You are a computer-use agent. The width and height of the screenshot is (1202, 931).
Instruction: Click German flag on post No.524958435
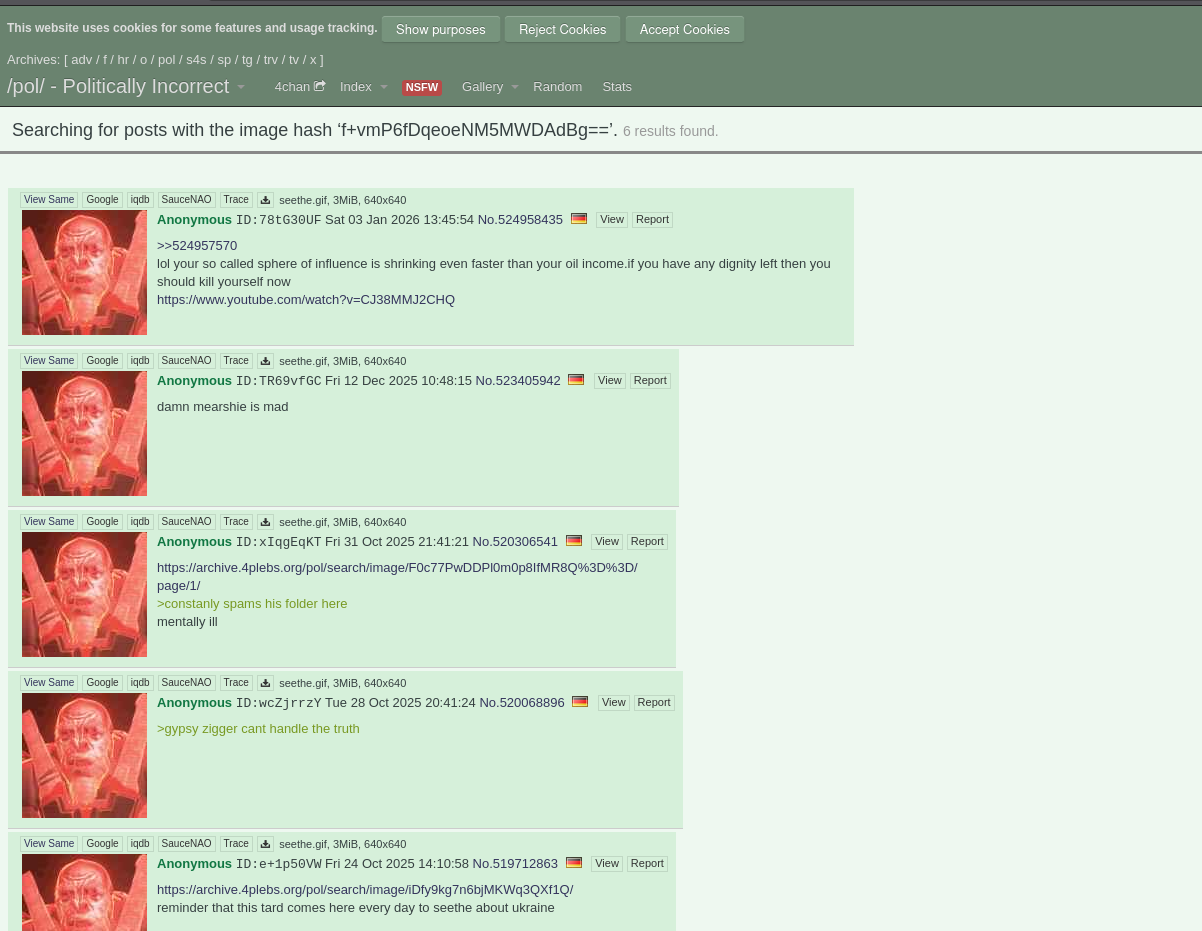coord(579,218)
